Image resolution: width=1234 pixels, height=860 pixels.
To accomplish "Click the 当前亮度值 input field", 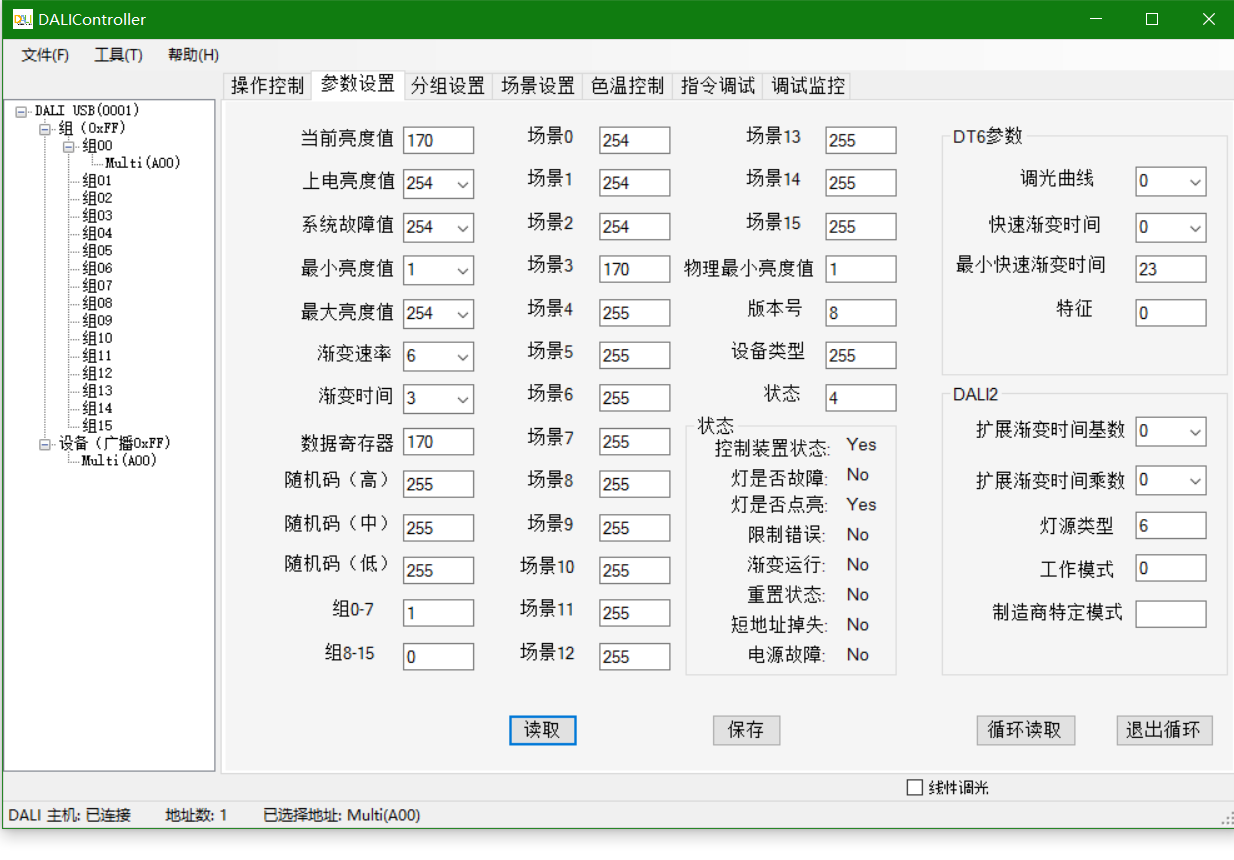I will (438, 141).
